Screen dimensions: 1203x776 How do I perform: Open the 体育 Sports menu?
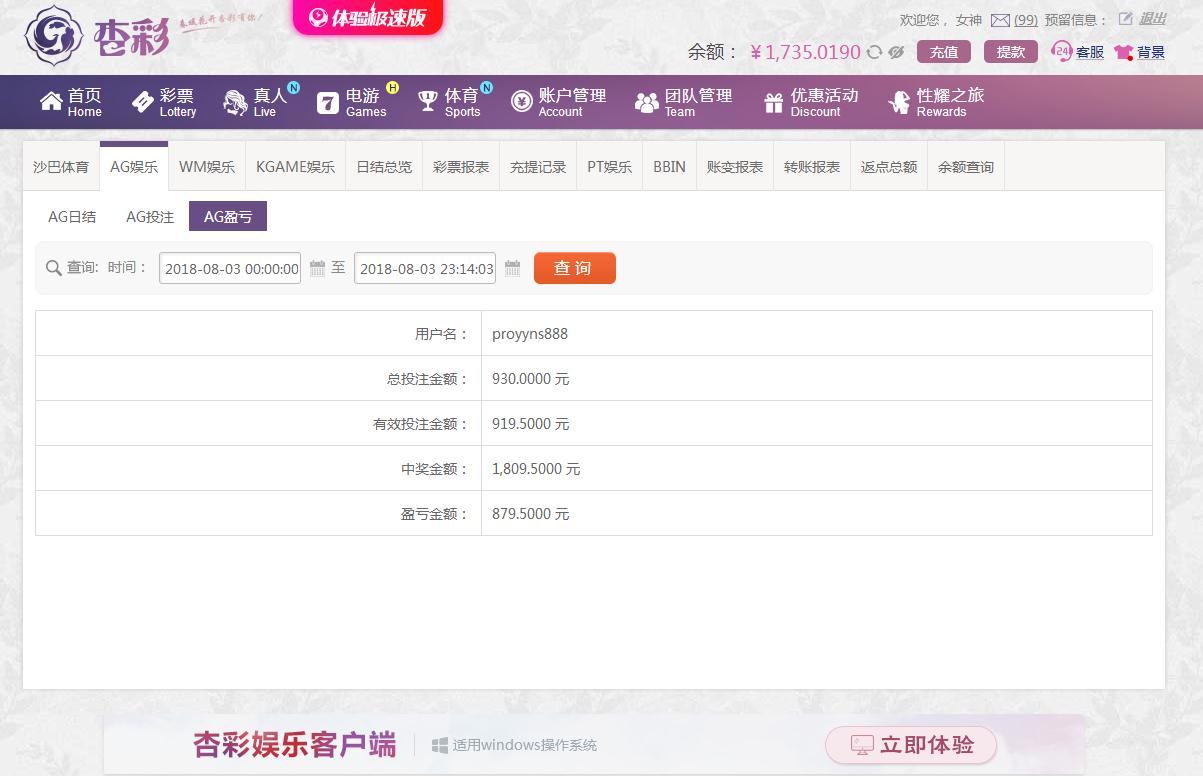coord(451,102)
